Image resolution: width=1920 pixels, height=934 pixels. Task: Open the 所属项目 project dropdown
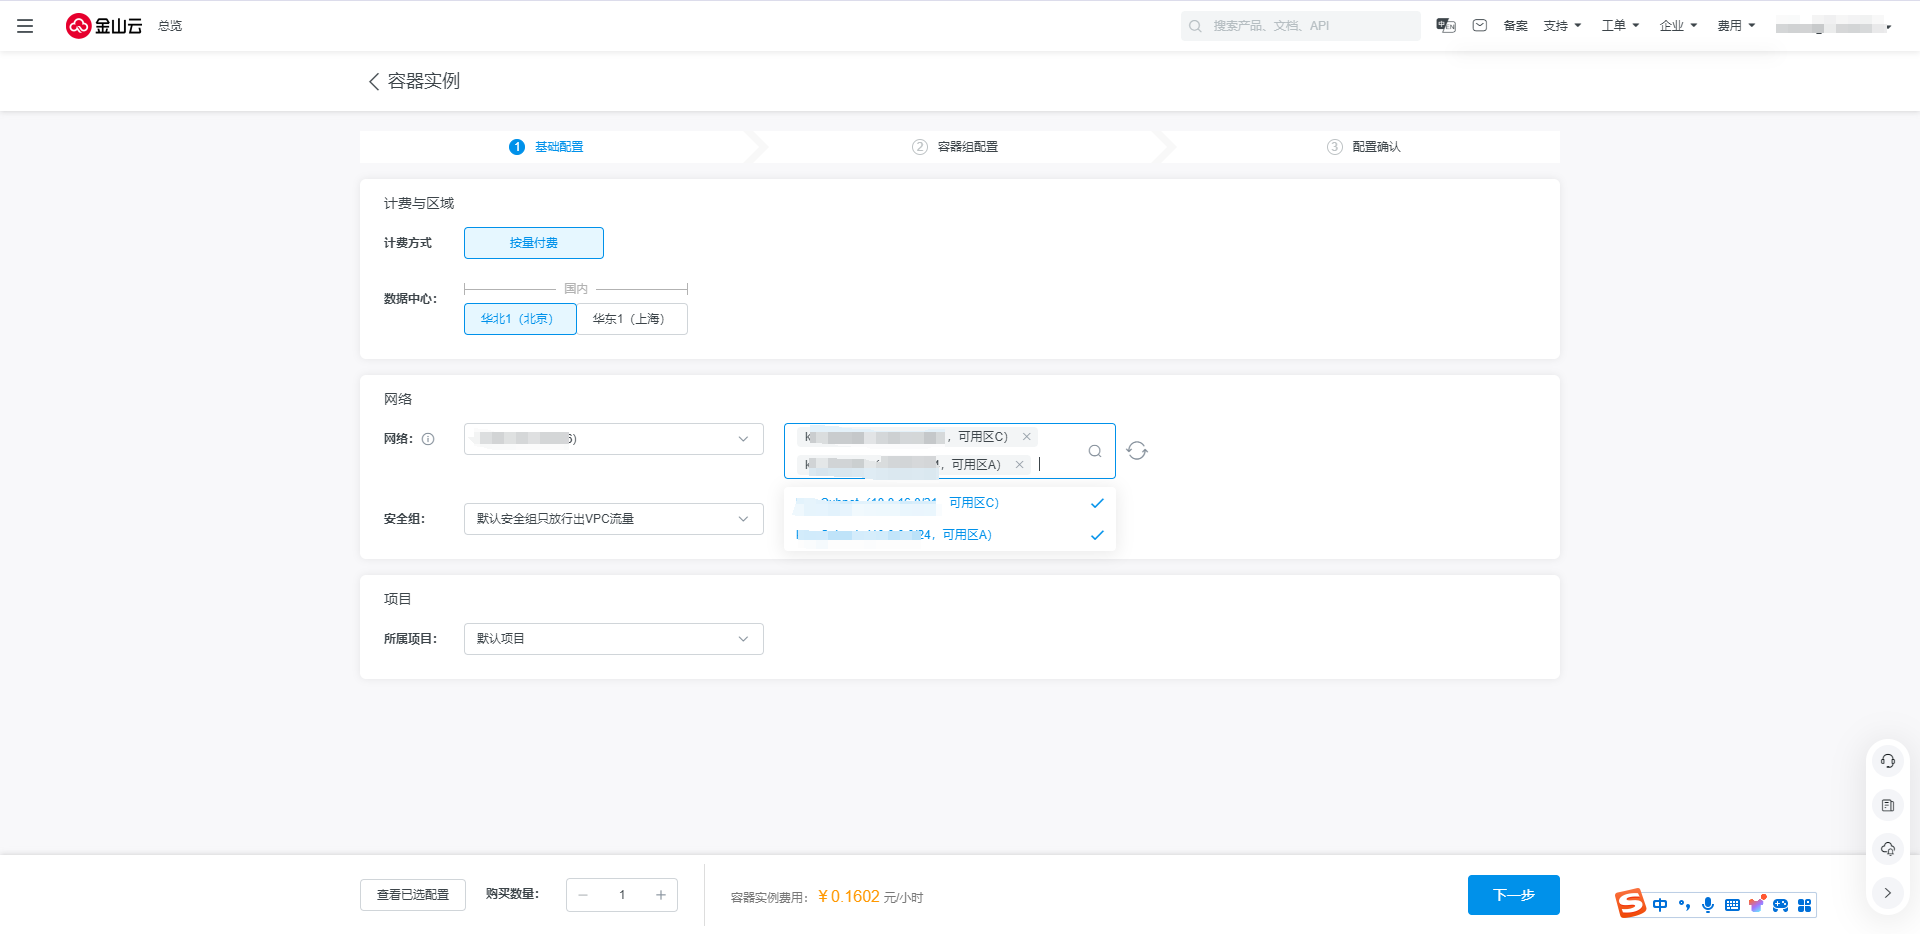coord(613,639)
